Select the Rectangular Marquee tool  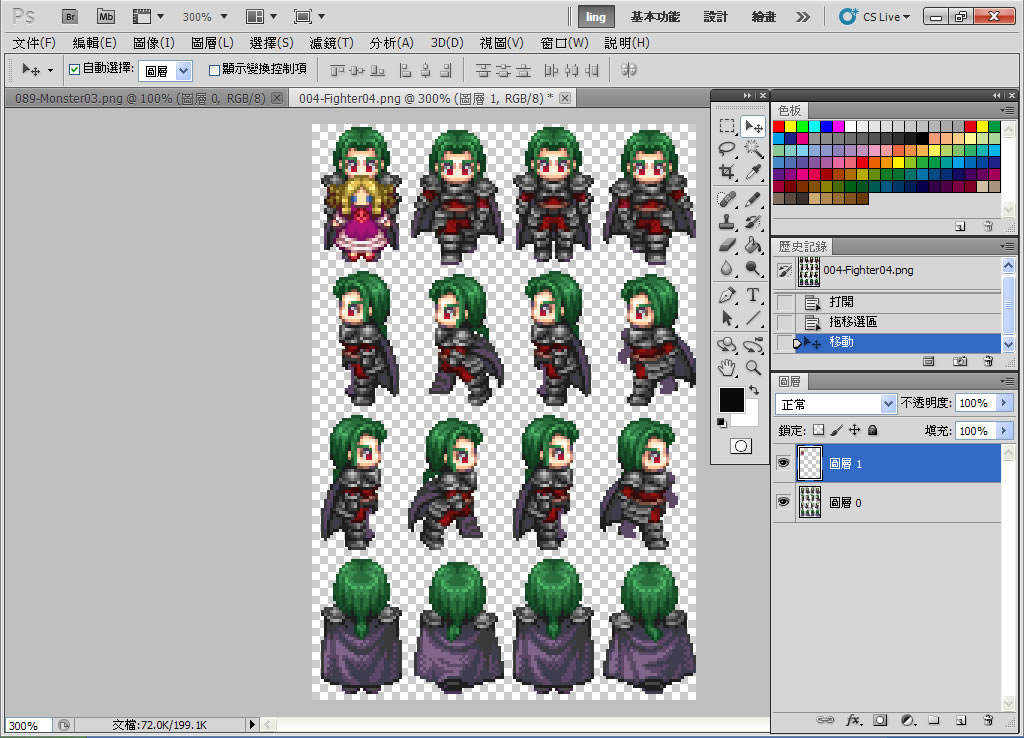pos(727,125)
